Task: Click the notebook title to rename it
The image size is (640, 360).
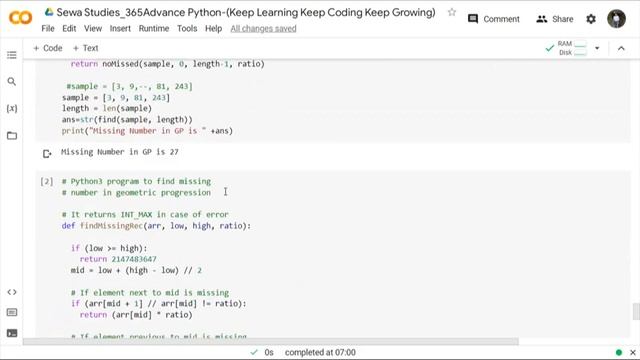Action: (x=246, y=12)
